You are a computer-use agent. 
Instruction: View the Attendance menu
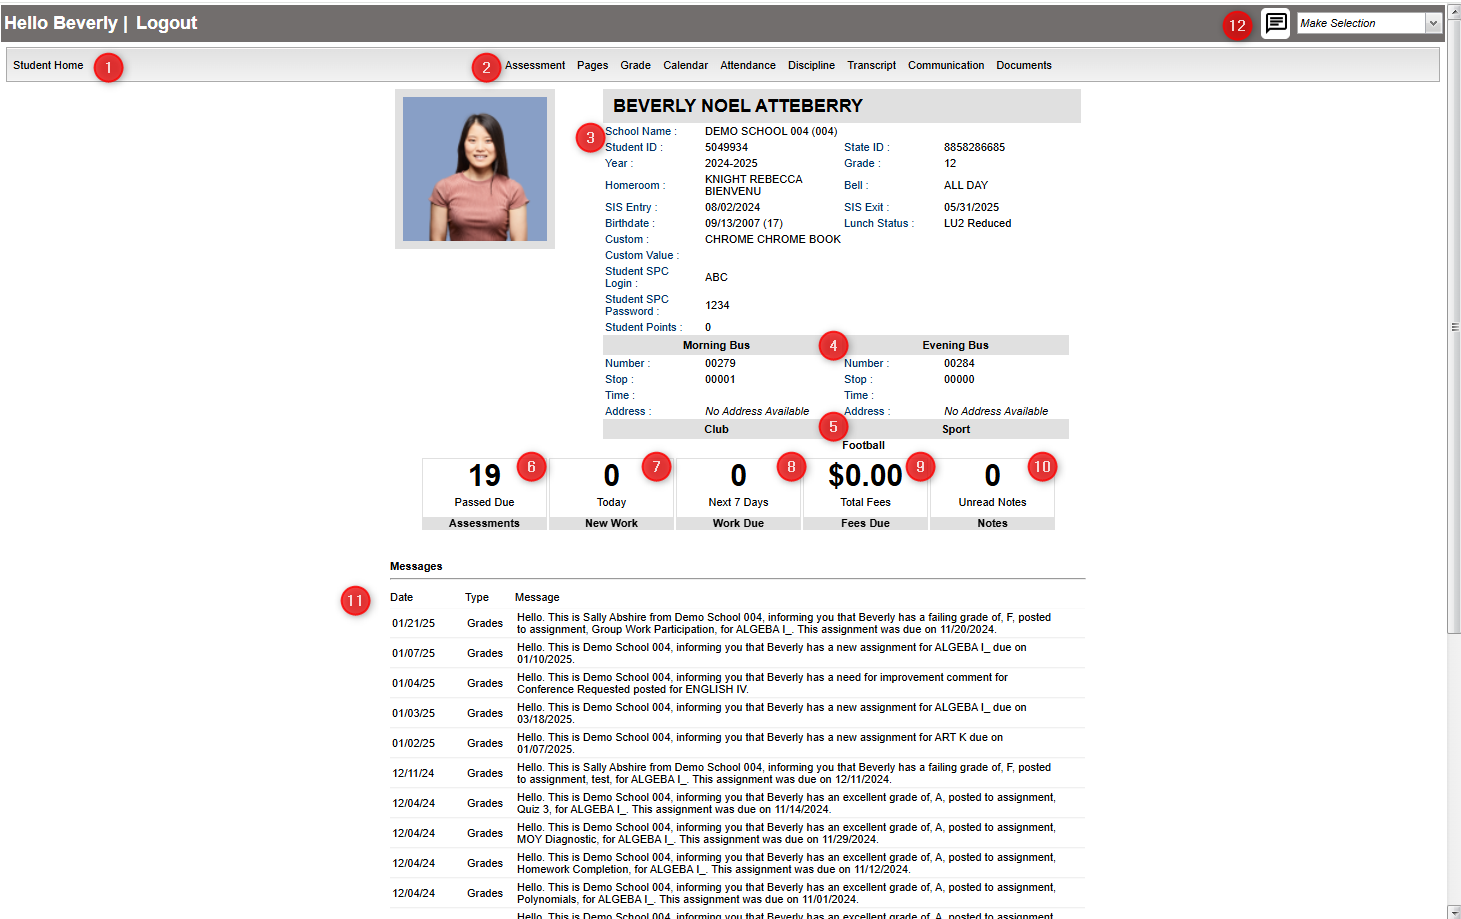[x=748, y=65]
